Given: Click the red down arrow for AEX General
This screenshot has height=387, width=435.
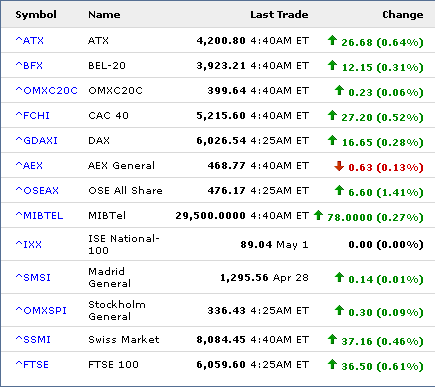Looking at the screenshot, I should pos(339,166).
